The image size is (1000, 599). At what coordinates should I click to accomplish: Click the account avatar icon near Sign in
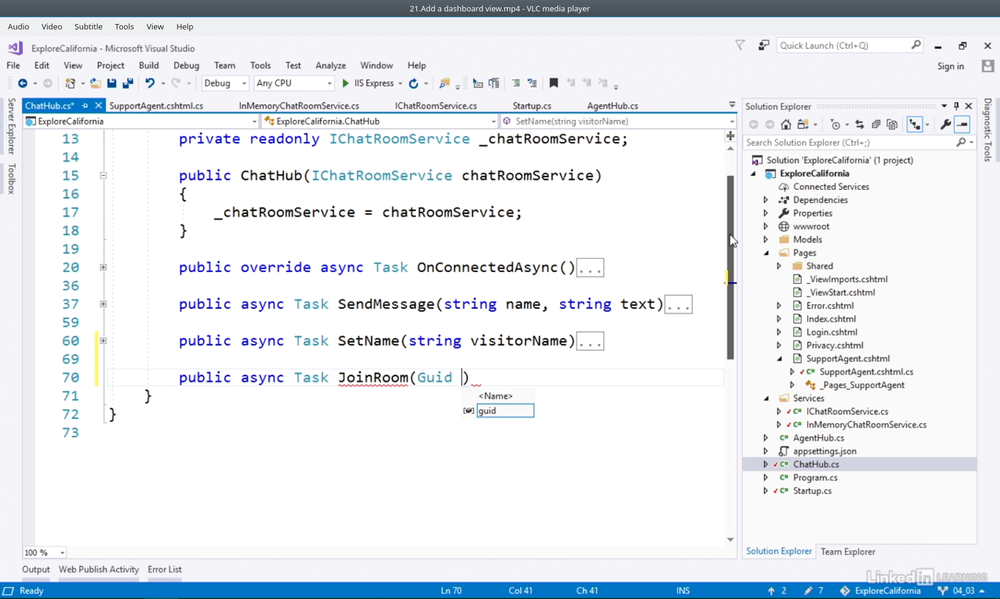tap(988, 66)
